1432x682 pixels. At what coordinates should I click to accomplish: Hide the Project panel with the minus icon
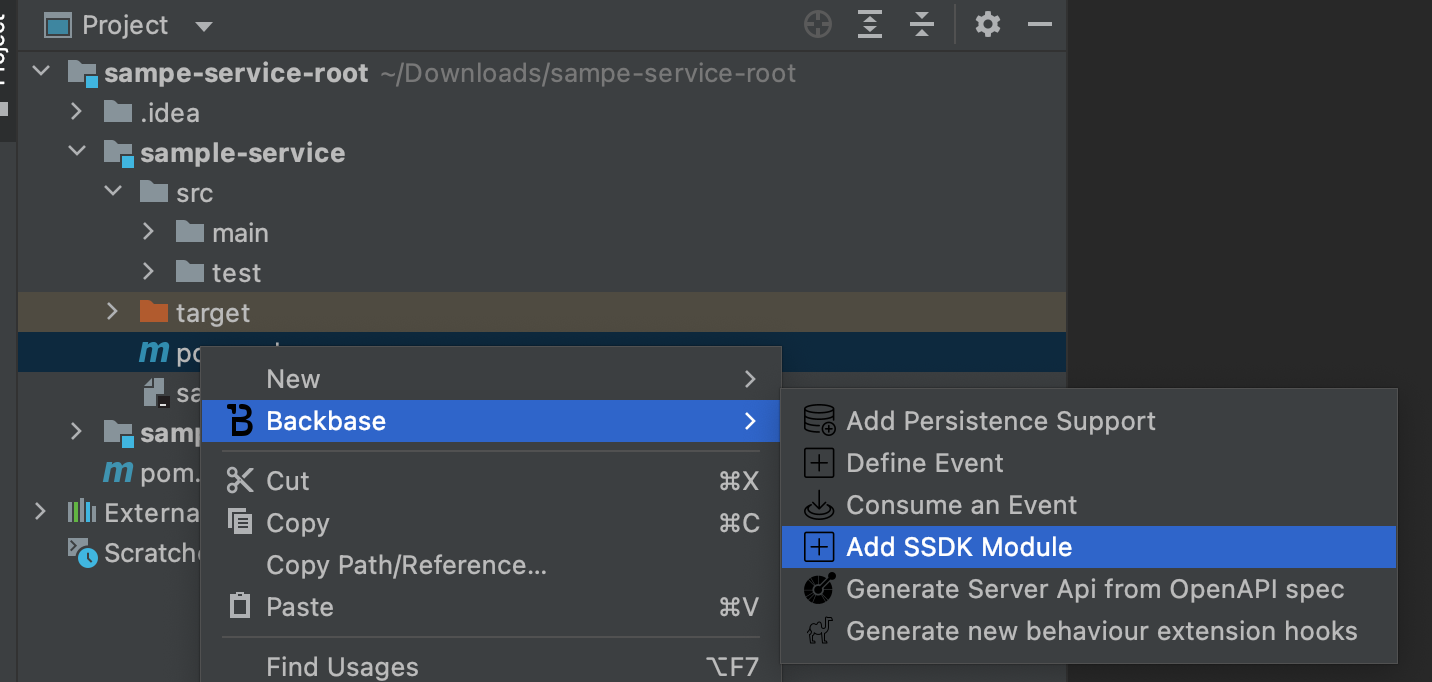pyautogui.click(x=1040, y=25)
